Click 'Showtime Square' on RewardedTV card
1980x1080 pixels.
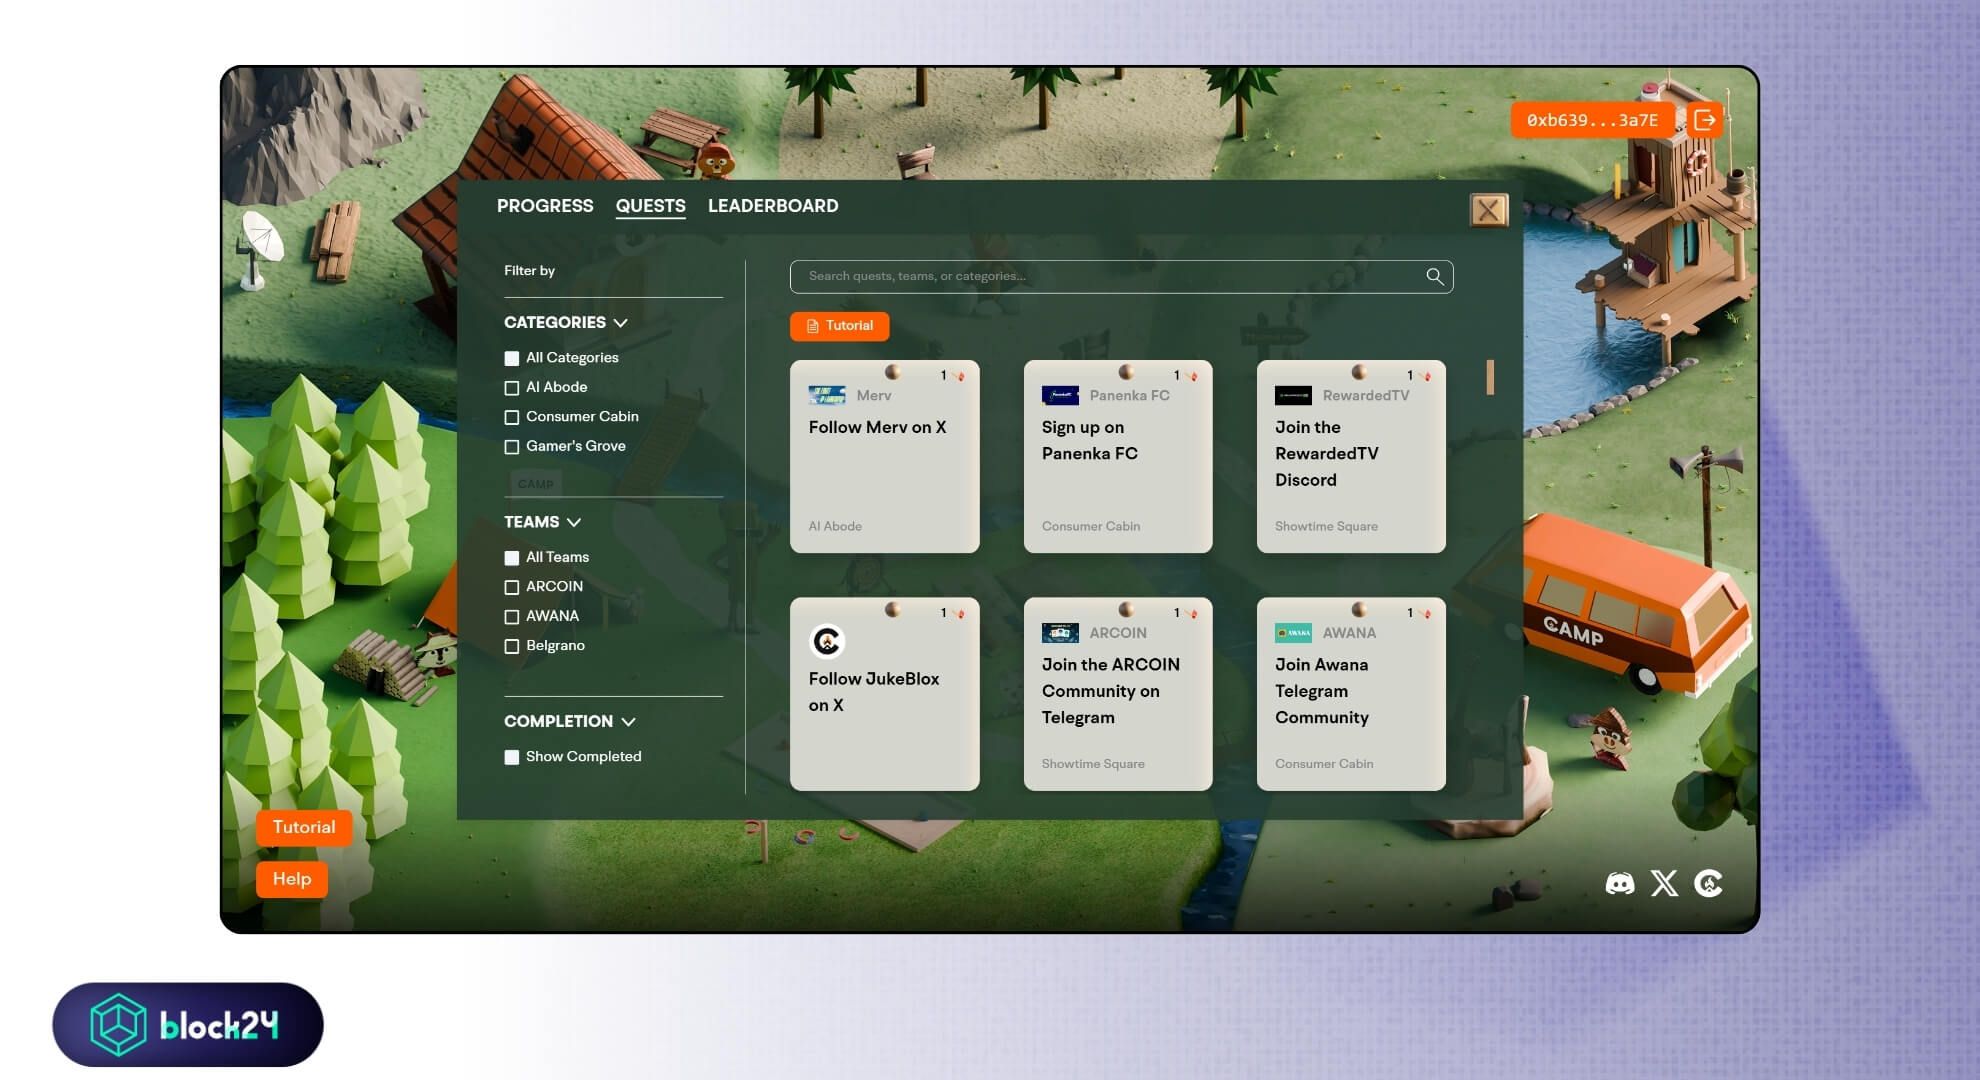[x=1326, y=526]
